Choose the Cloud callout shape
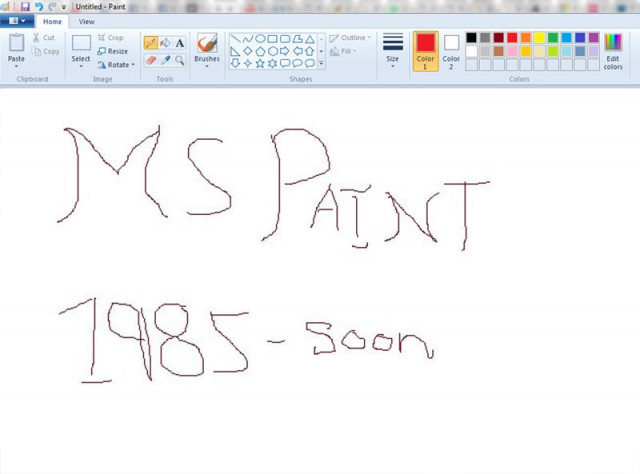 [310, 63]
